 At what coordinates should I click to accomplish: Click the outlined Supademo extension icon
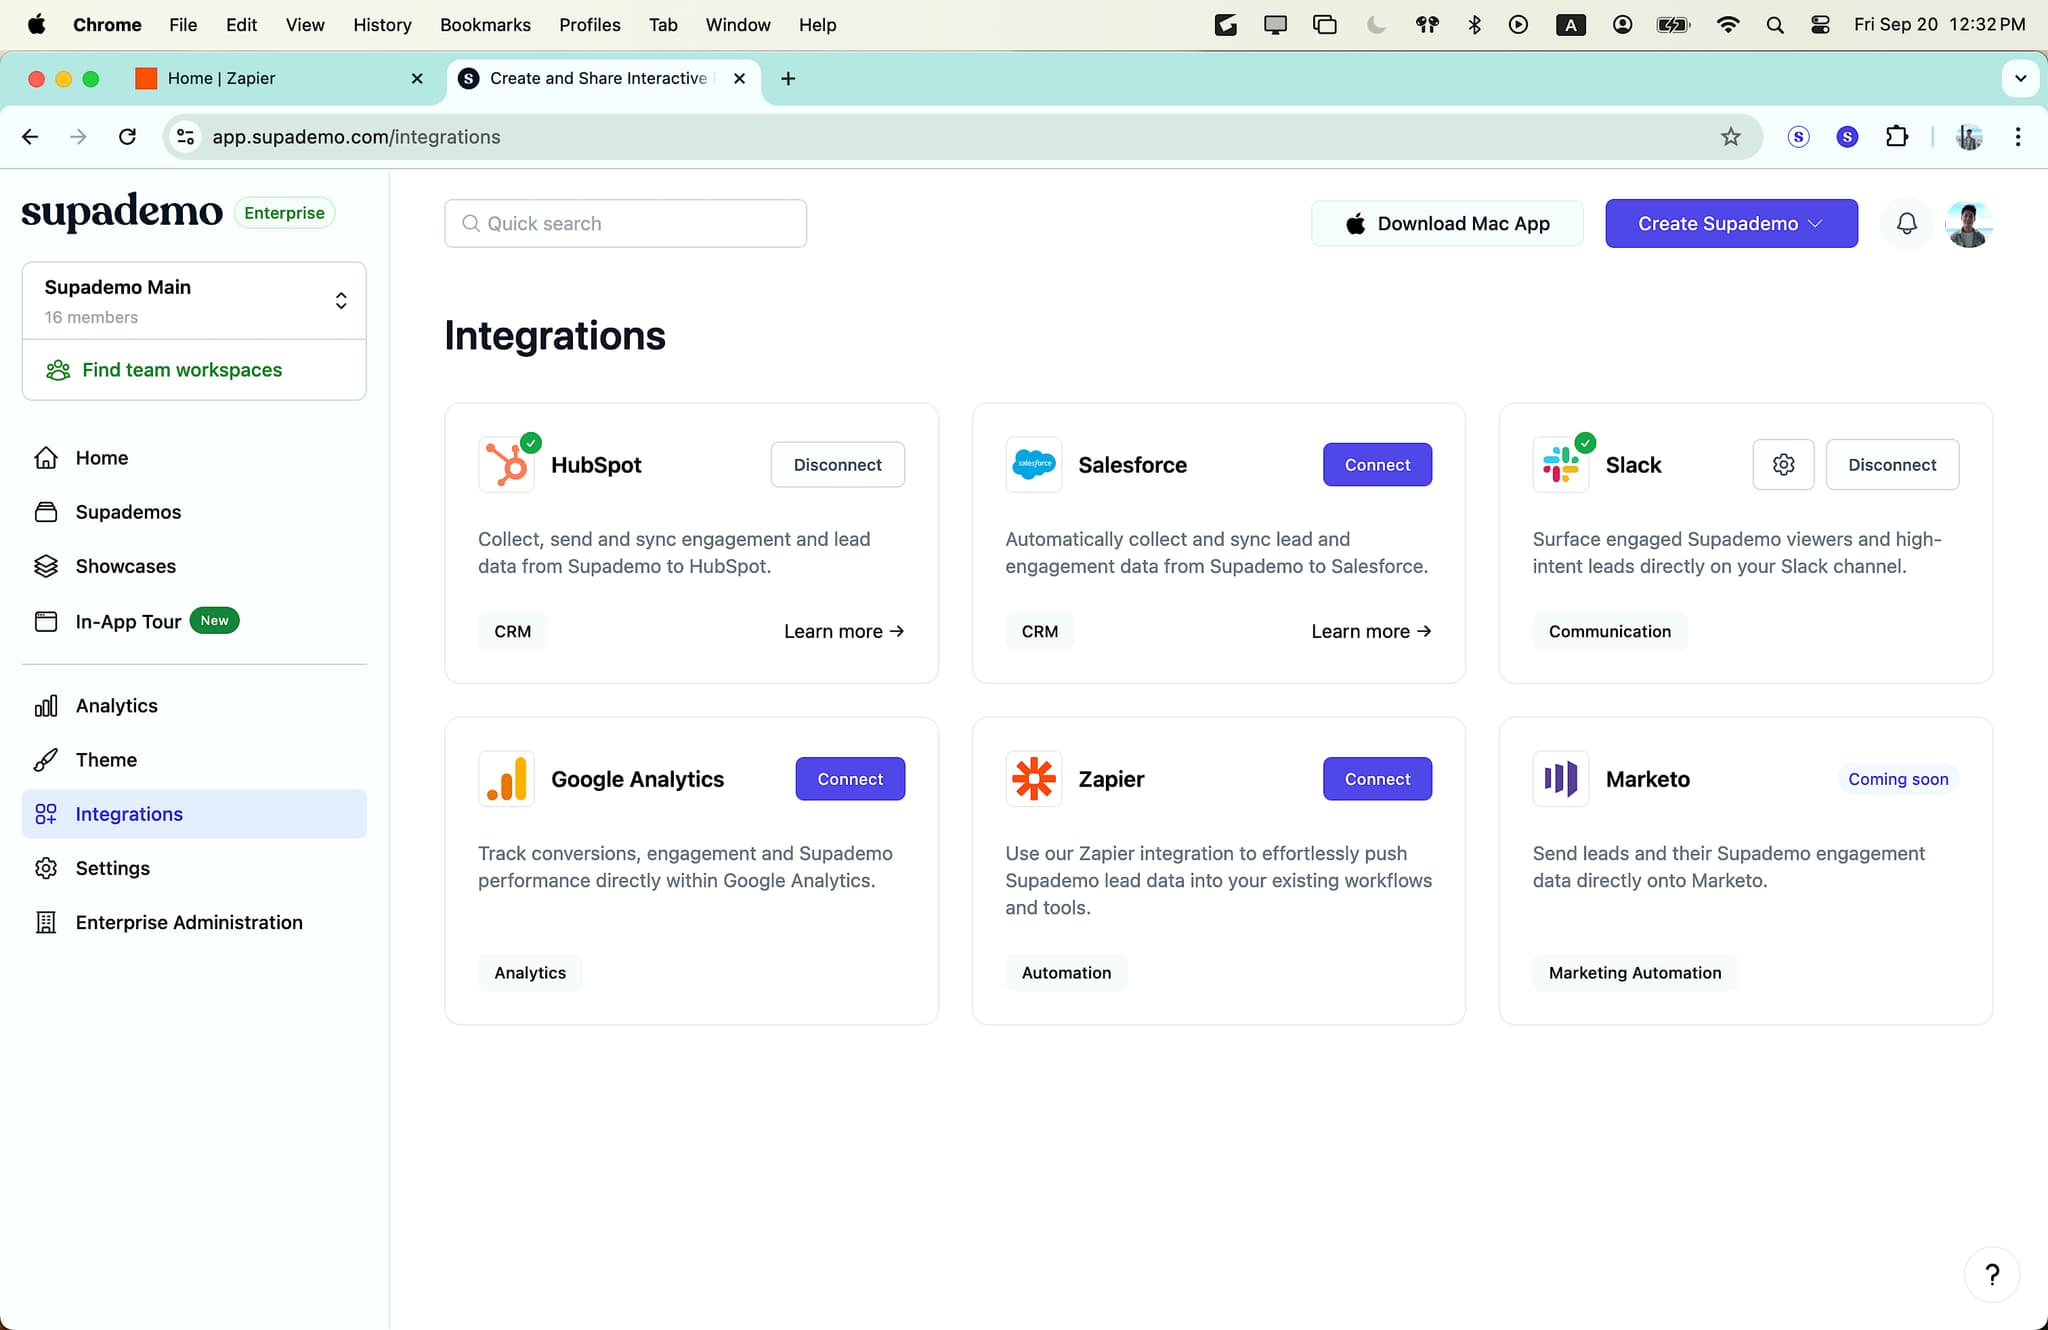tap(1799, 137)
